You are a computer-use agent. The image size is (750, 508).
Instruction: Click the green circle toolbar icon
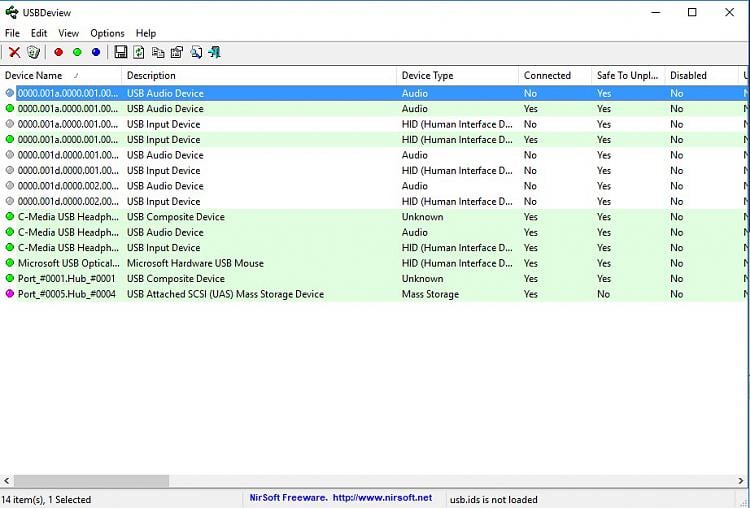[77, 52]
